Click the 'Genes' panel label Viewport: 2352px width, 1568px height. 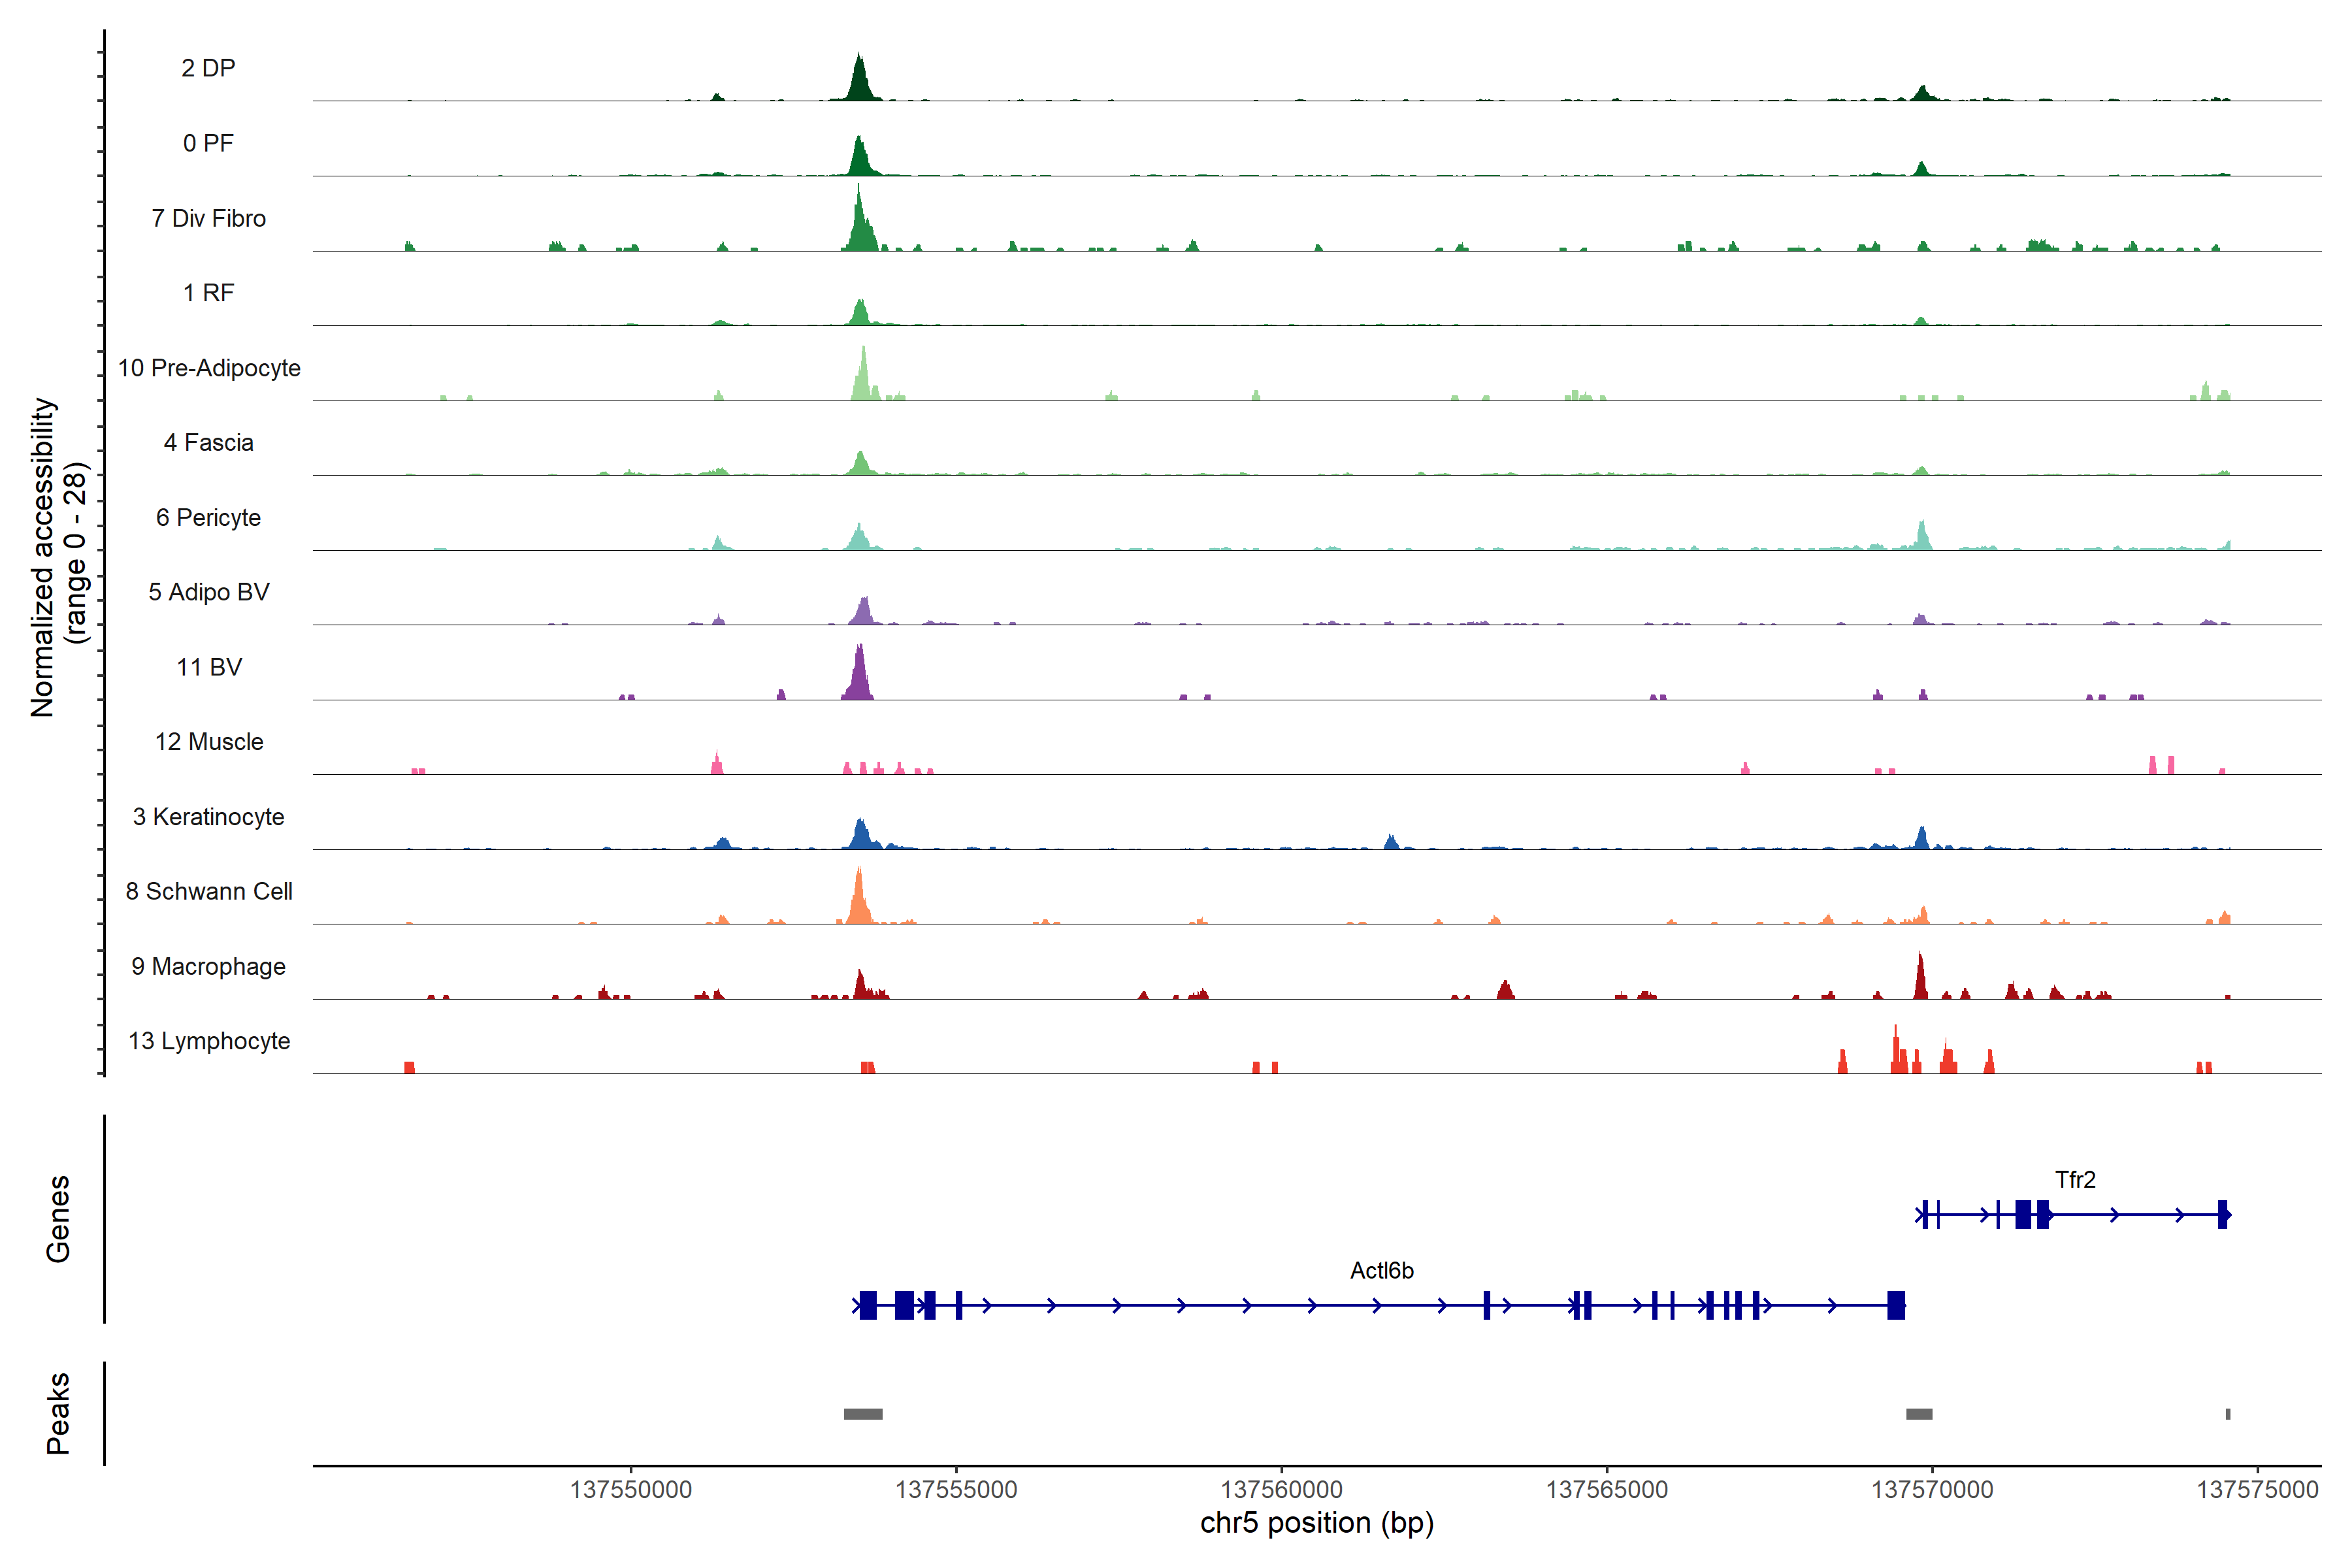58,1219
